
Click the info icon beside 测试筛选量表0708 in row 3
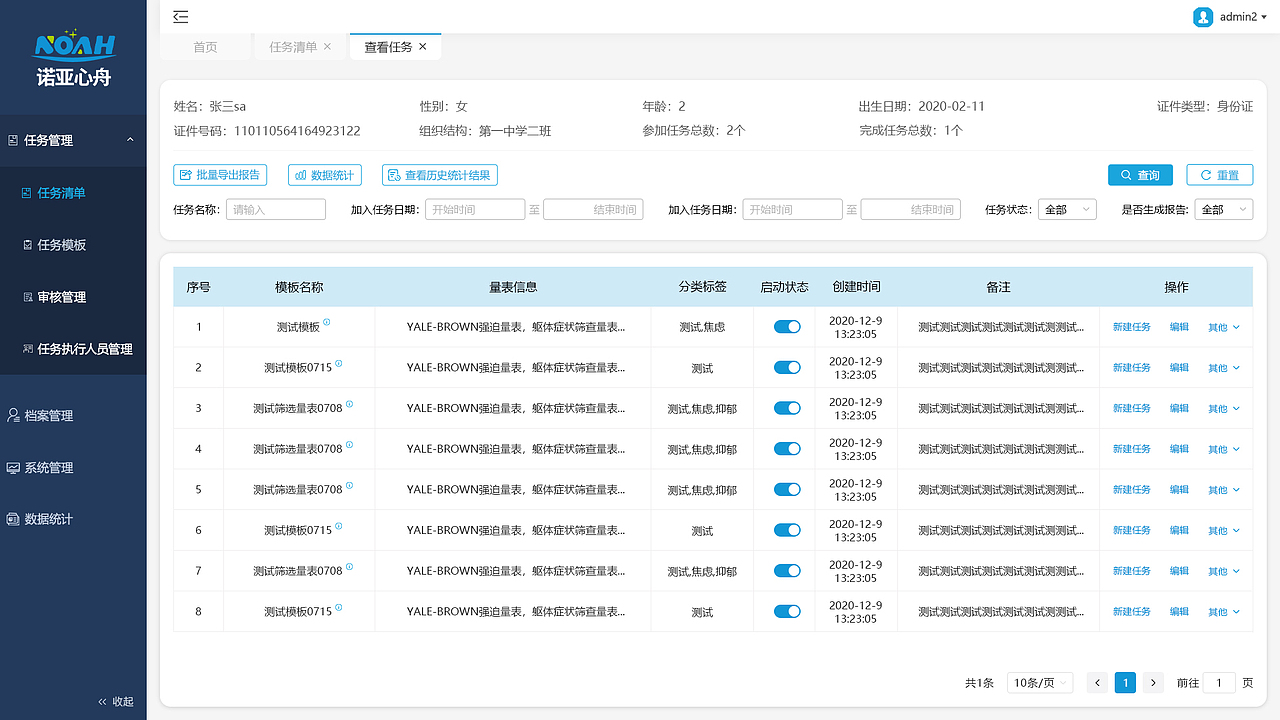coord(350,405)
